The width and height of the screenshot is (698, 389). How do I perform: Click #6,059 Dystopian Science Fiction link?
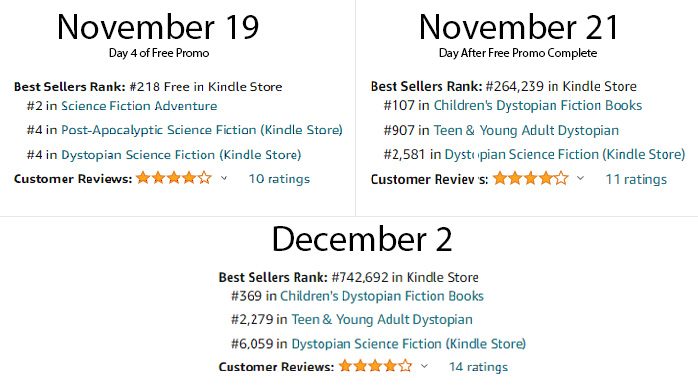coord(409,344)
